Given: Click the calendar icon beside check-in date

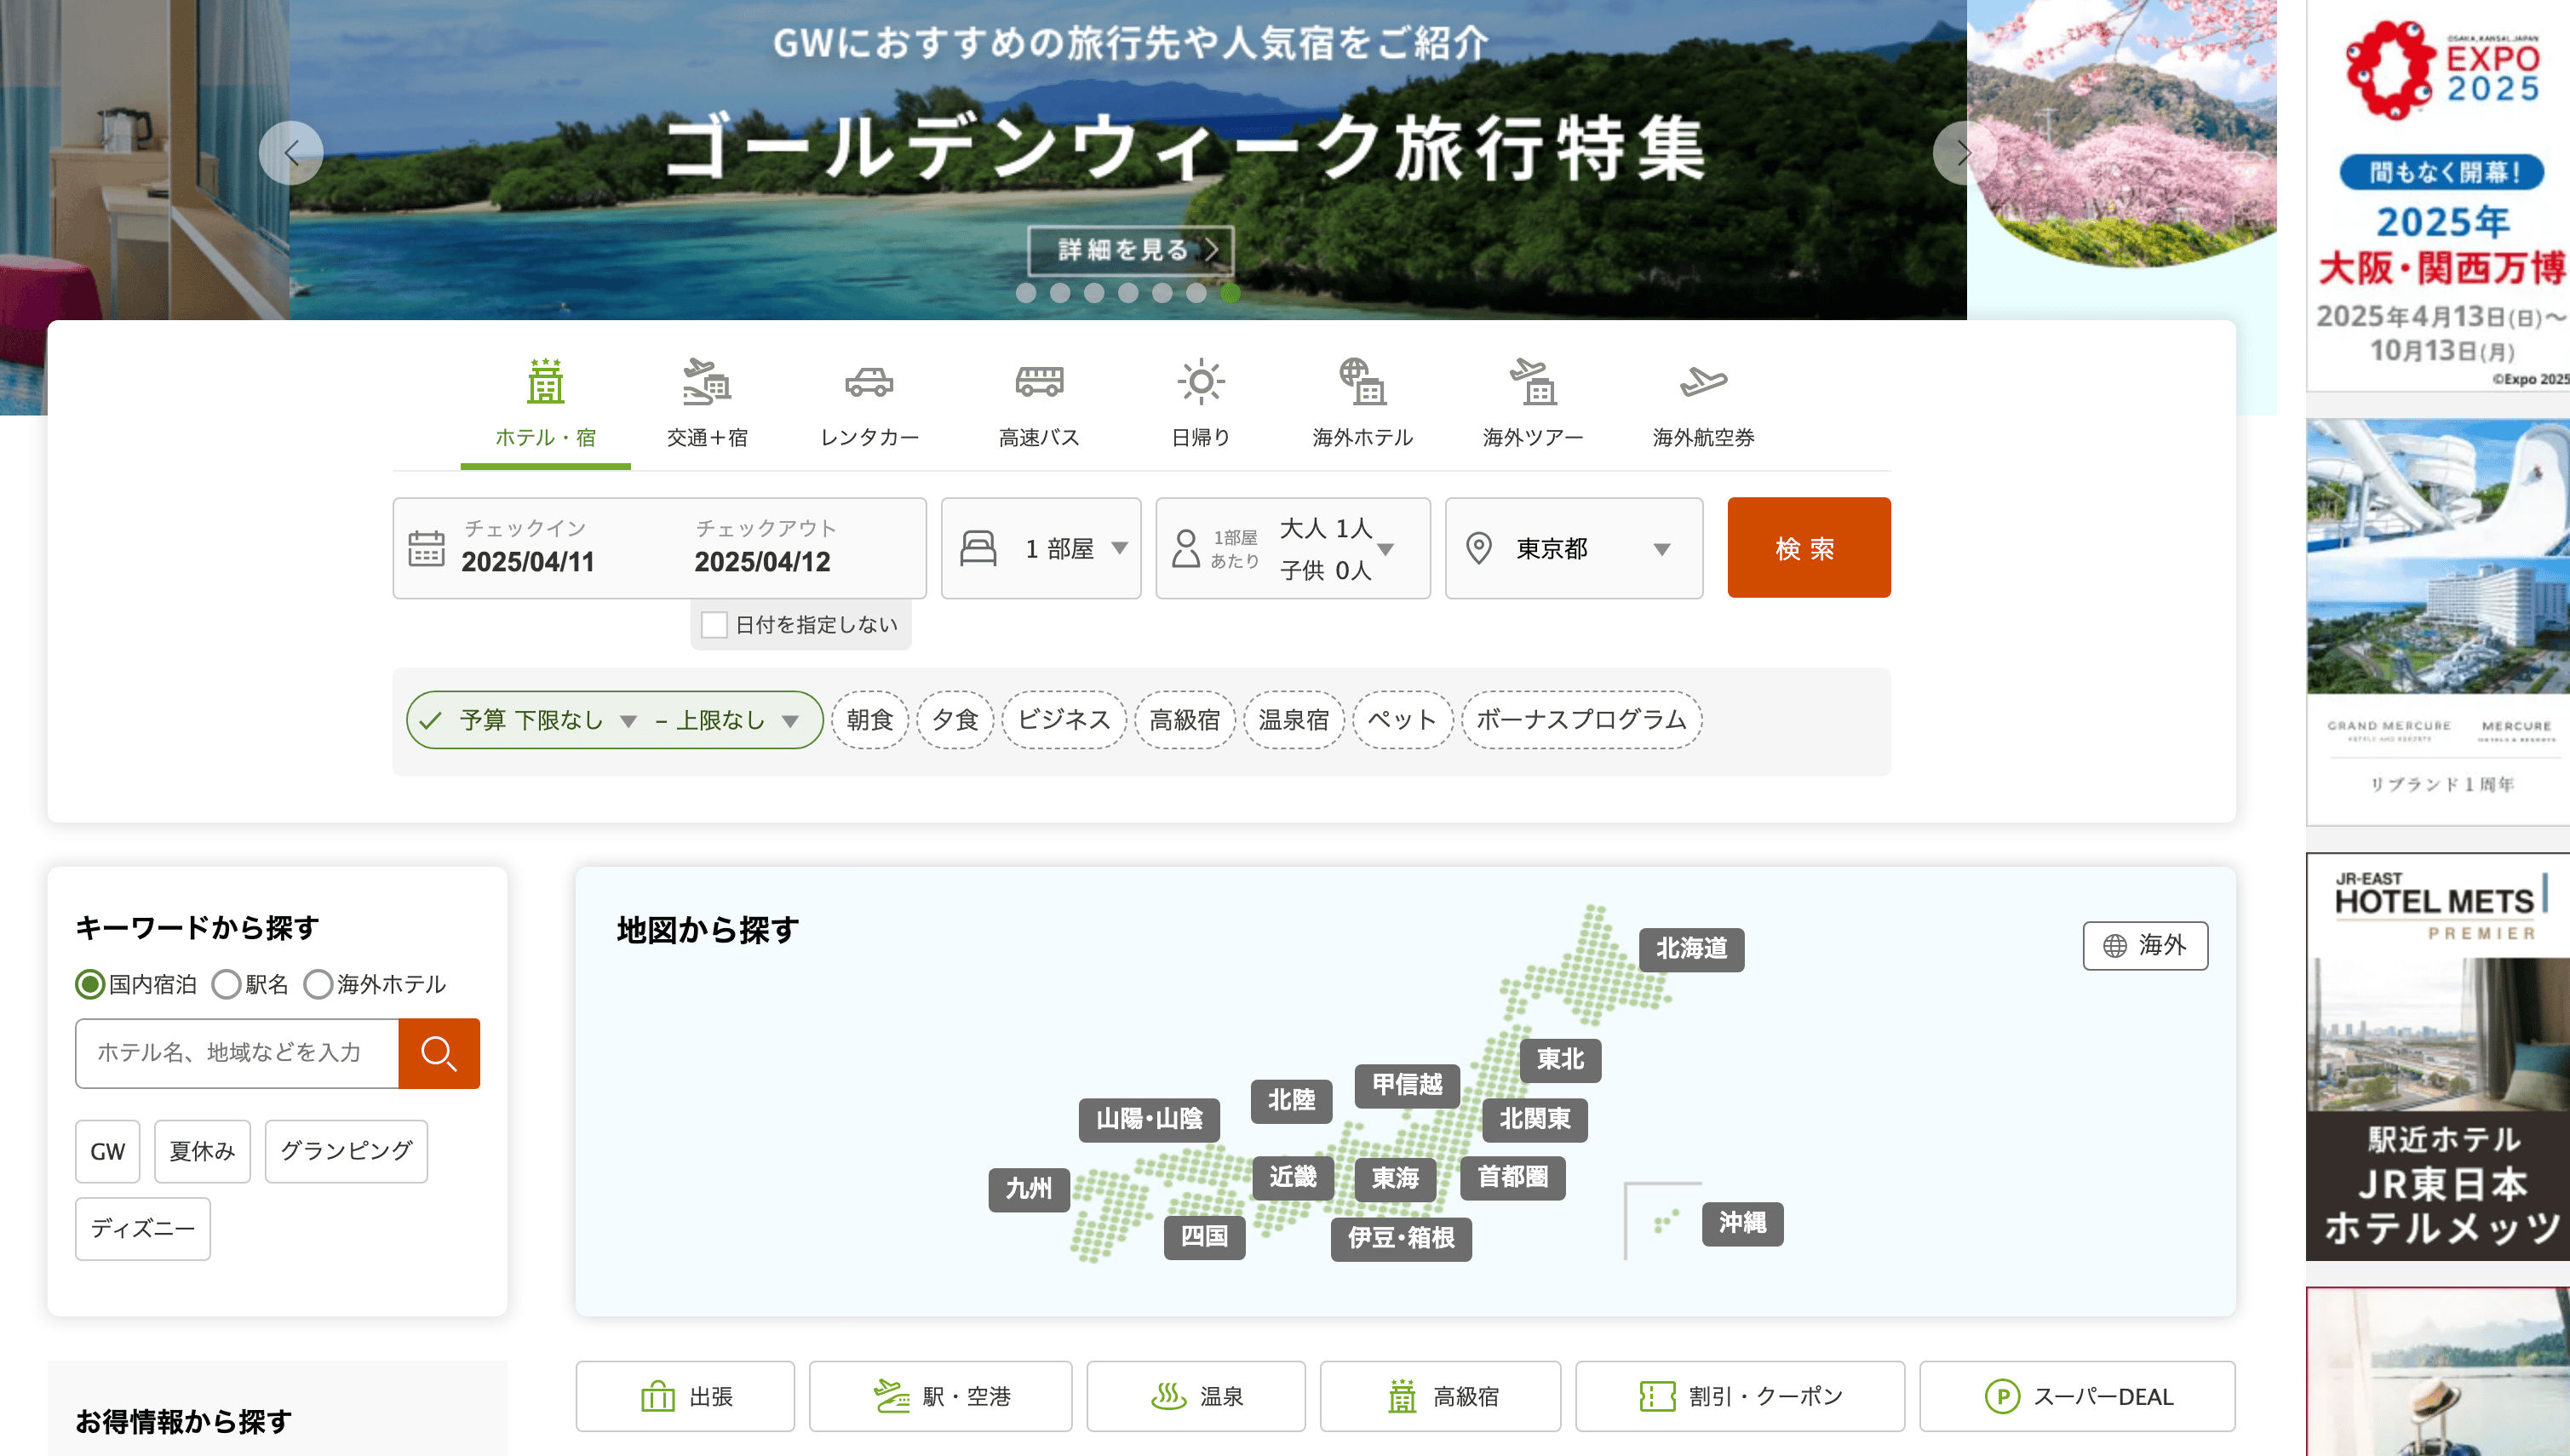Looking at the screenshot, I should [x=426, y=548].
